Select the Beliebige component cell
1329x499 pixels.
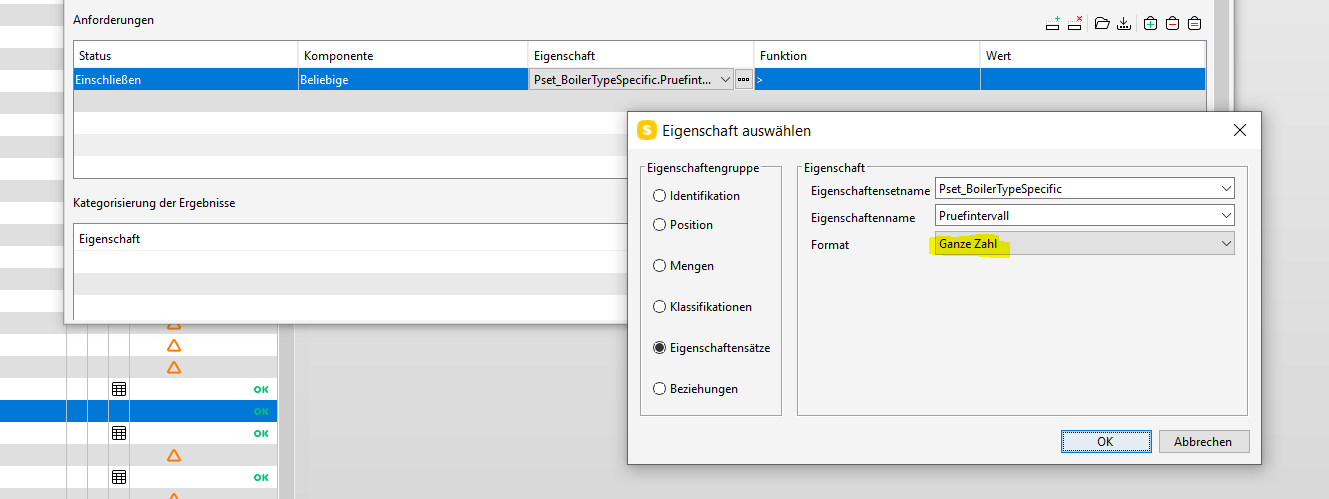click(x=413, y=79)
